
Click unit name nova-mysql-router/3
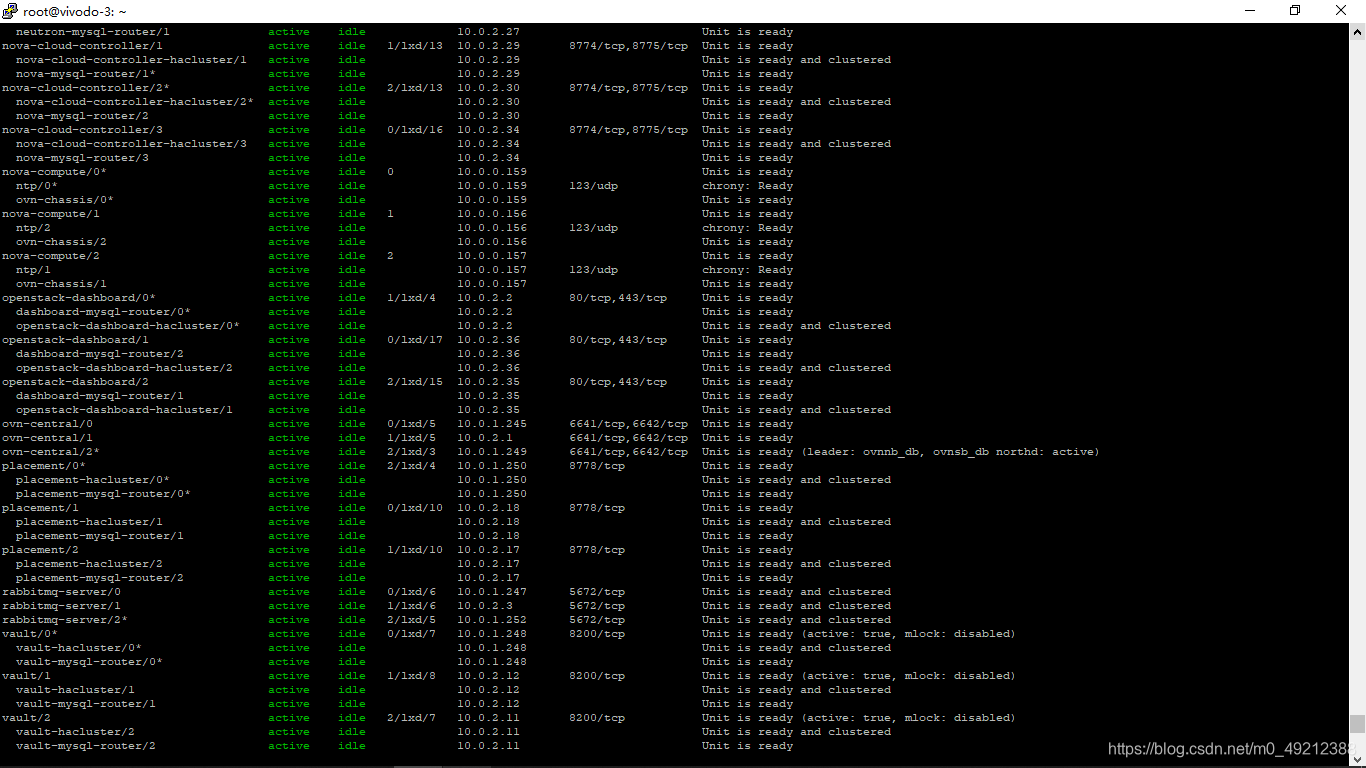[83, 158]
